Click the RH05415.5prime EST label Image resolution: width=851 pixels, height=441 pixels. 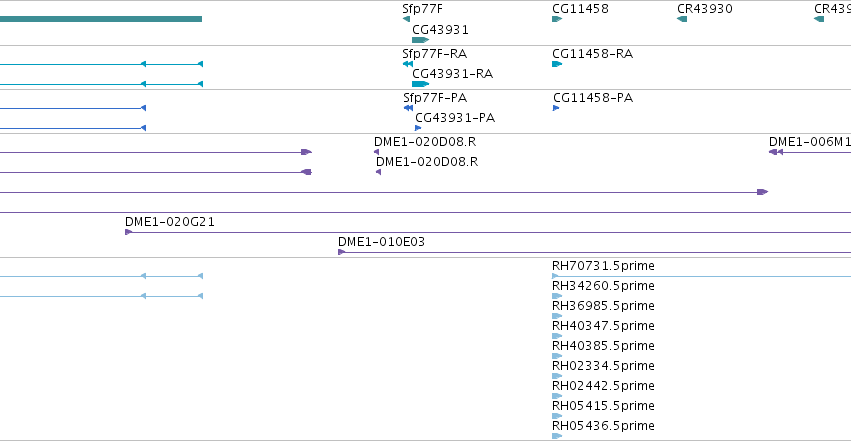[603, 406]
